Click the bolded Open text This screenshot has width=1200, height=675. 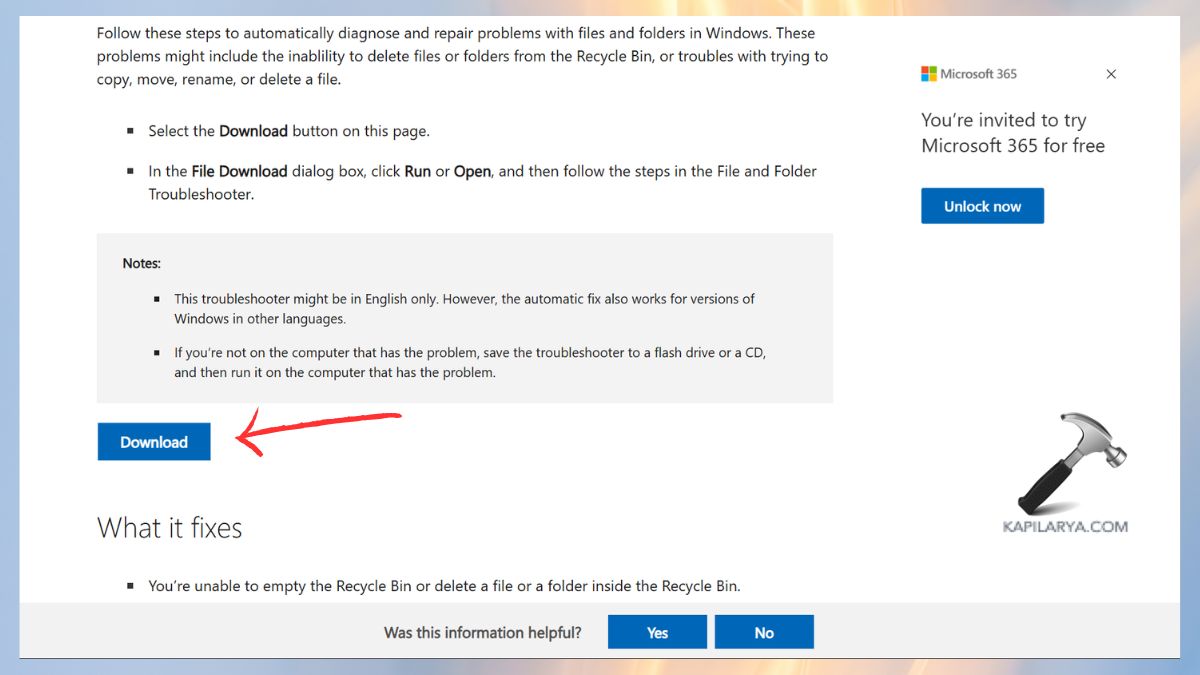[x=472, y=171]
